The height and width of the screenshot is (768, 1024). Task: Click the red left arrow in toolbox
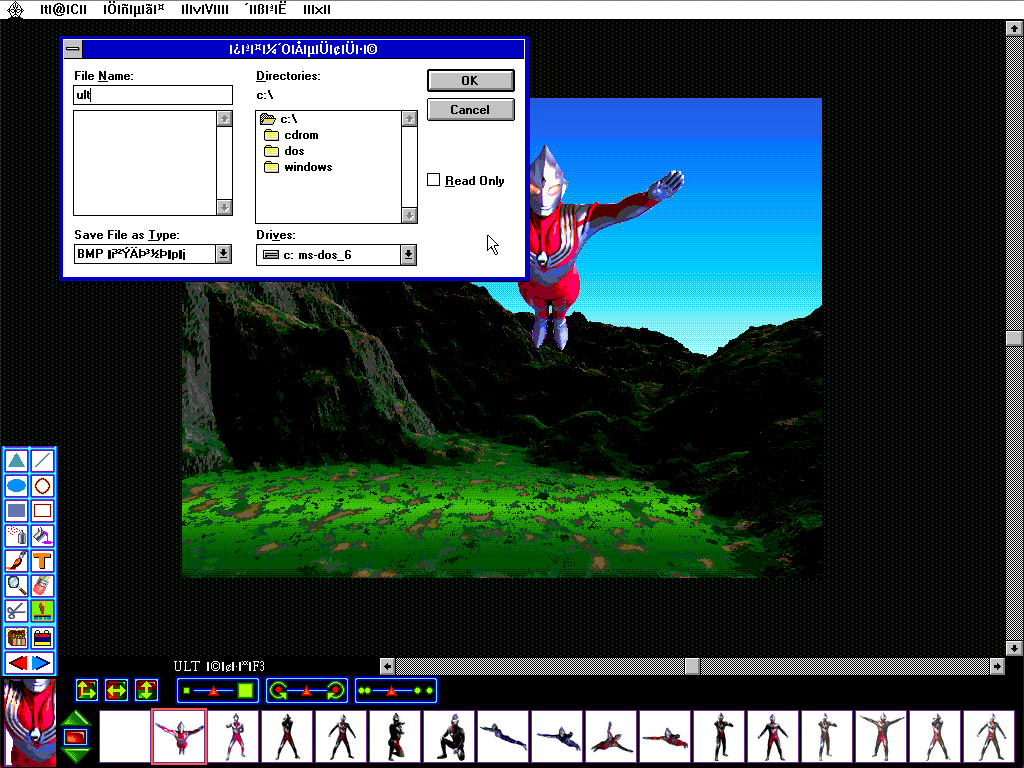[18, 663]
